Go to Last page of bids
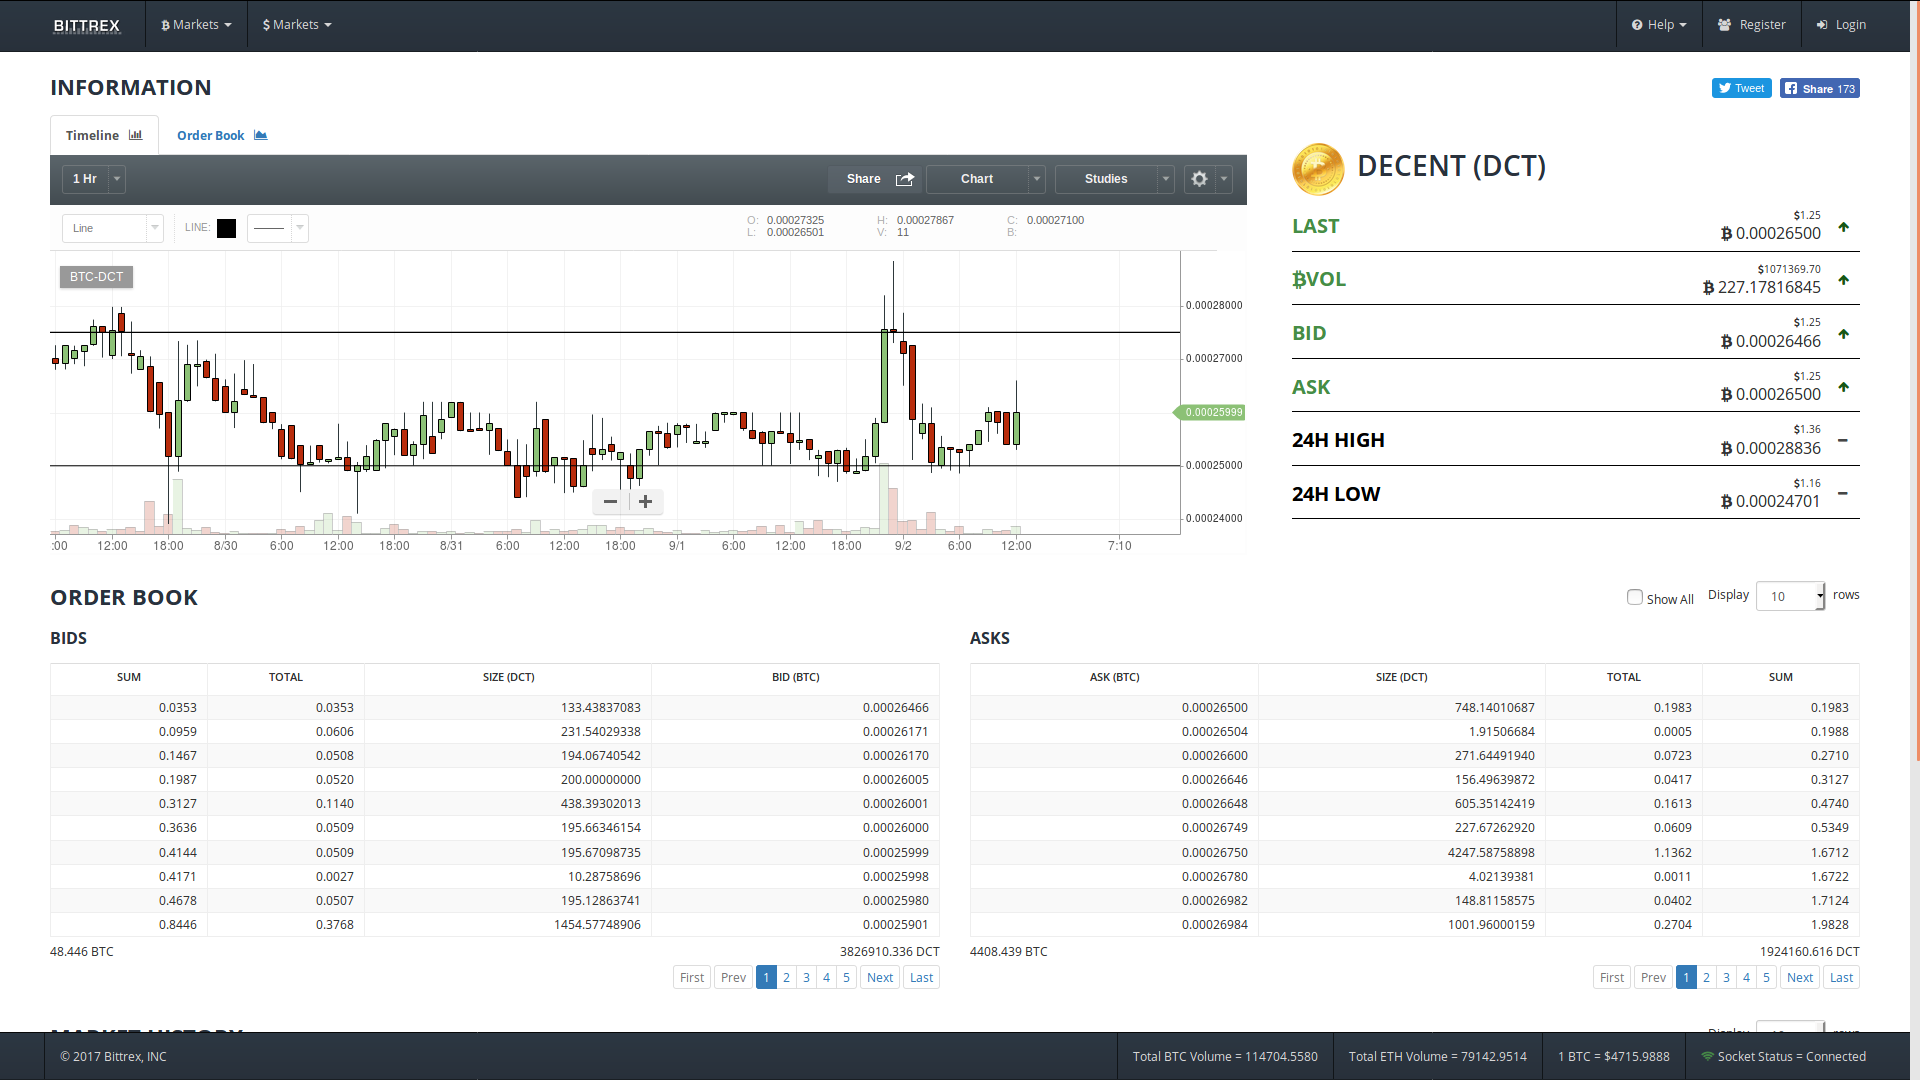The width and height of the screenshot is (1920, 1080). pos(921,978)
